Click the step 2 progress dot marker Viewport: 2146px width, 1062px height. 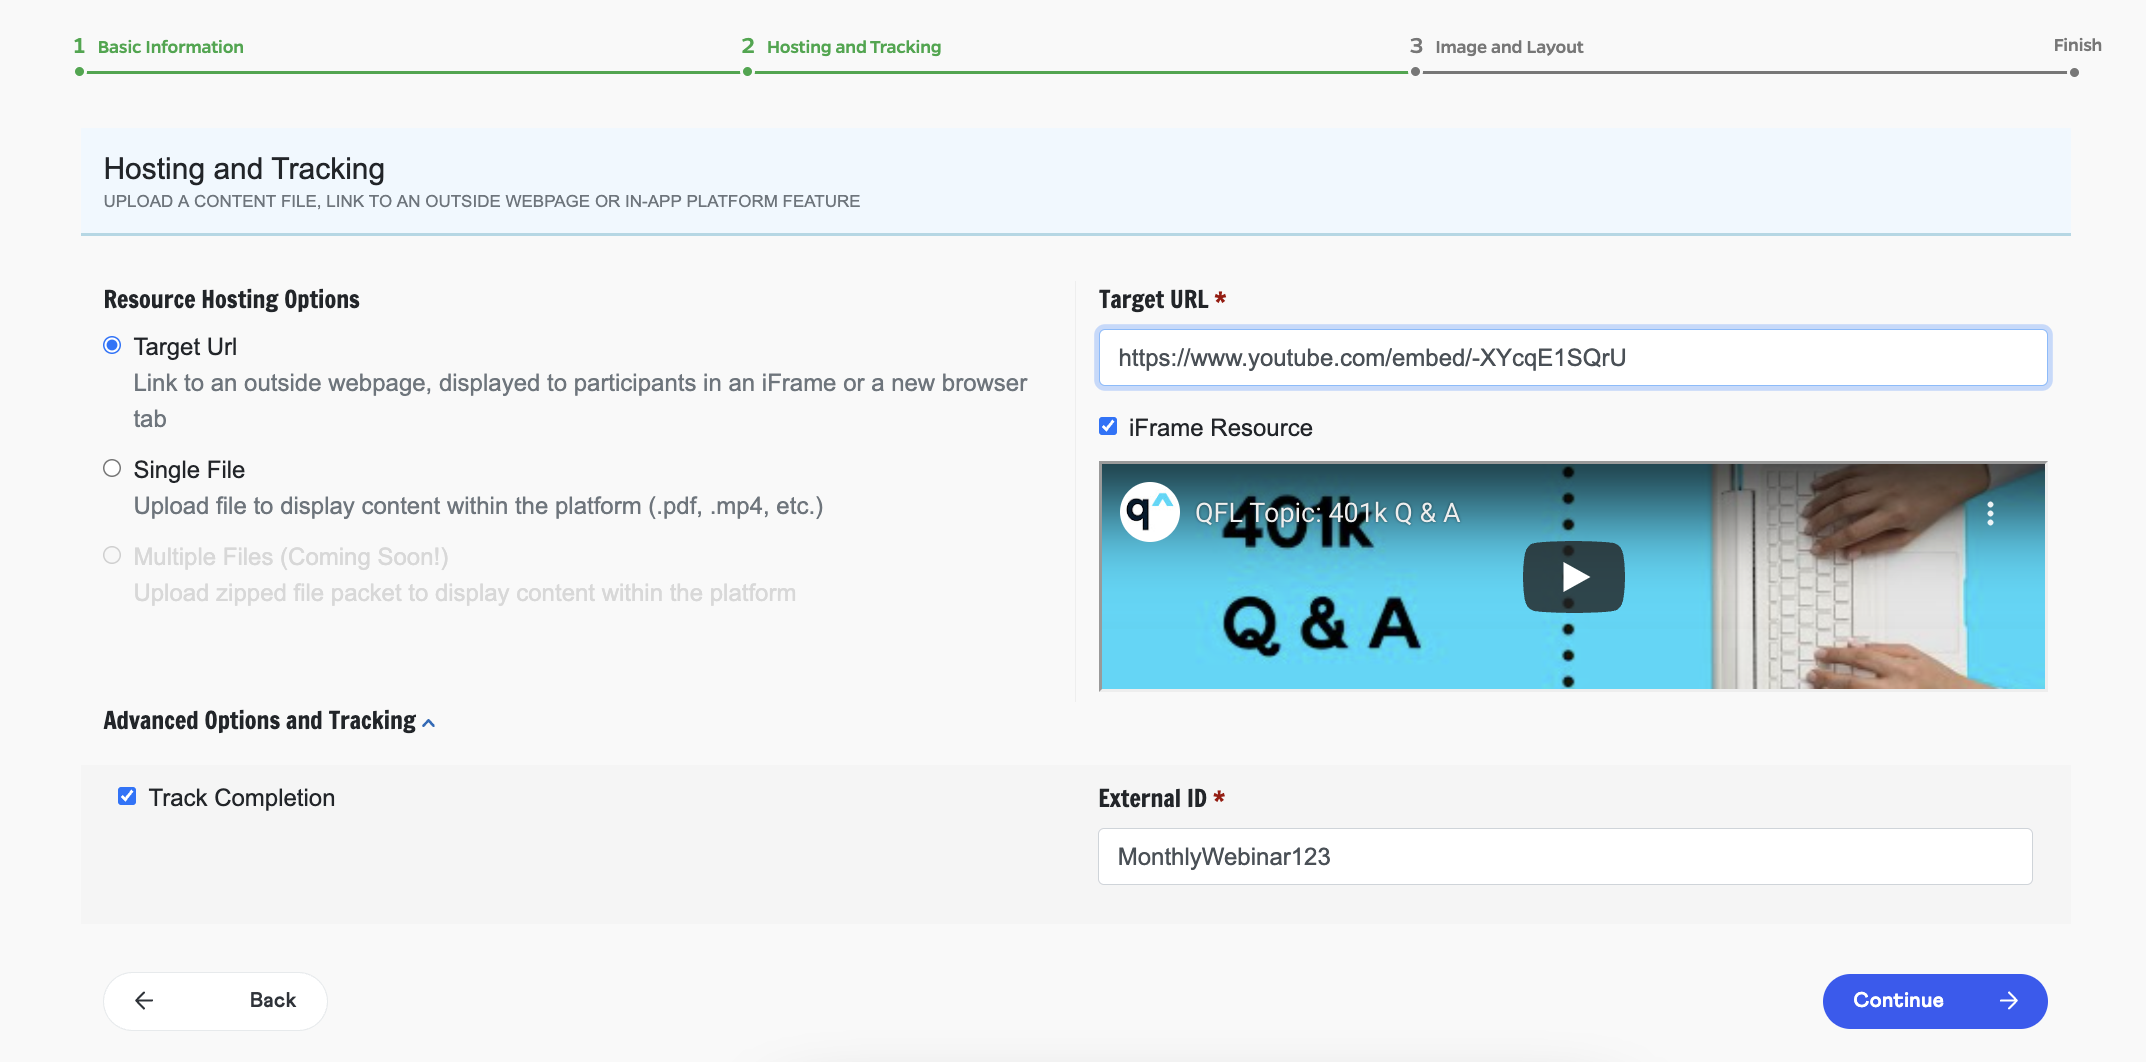(746, 70)
